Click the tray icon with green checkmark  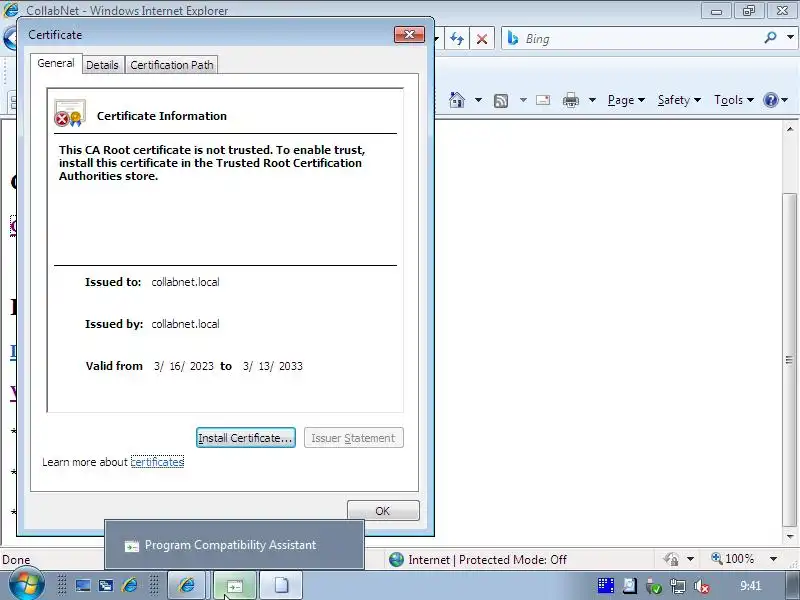pyautogui.click(x=654, y=586)
